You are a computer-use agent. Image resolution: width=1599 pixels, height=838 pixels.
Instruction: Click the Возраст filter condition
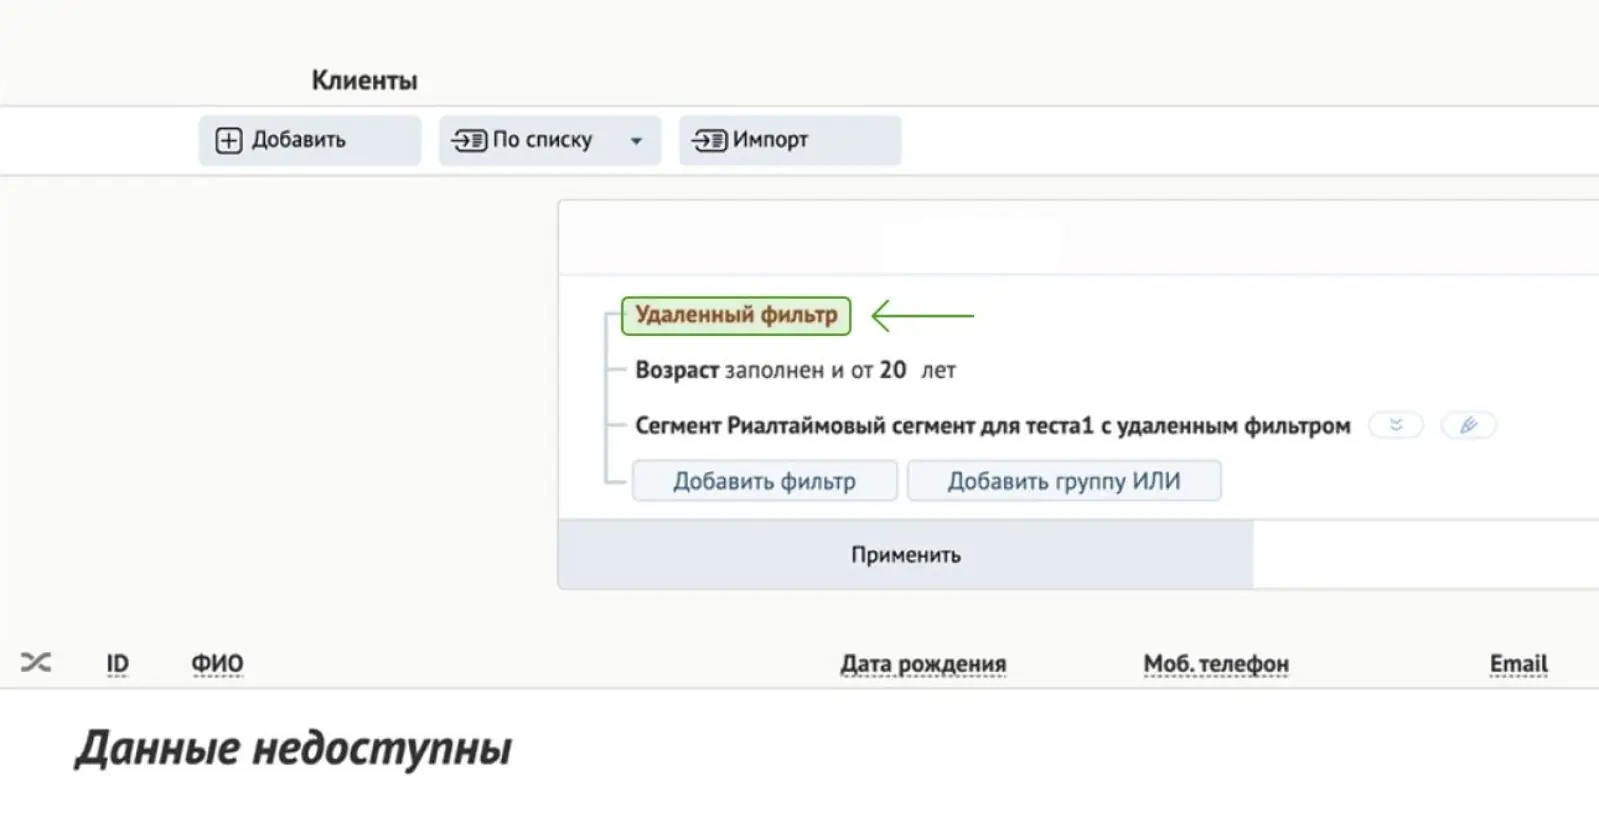(x=795, y=370)
